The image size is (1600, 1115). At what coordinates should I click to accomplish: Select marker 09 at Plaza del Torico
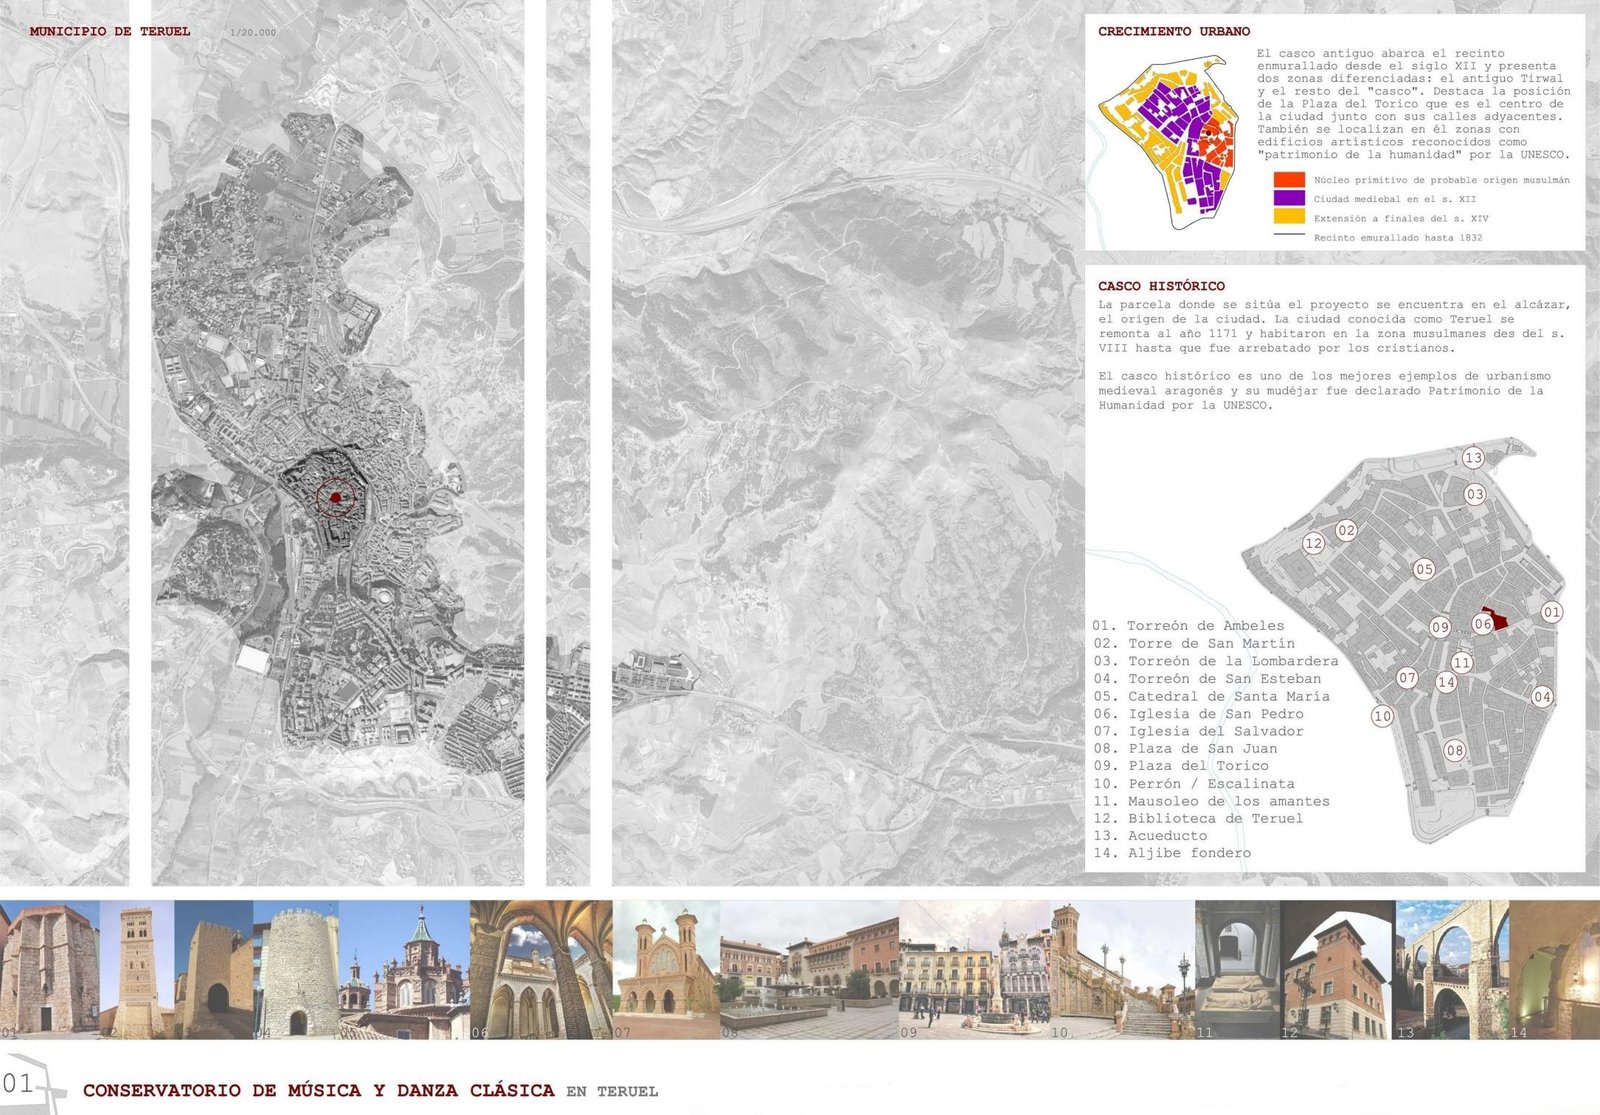point(1439,627)
